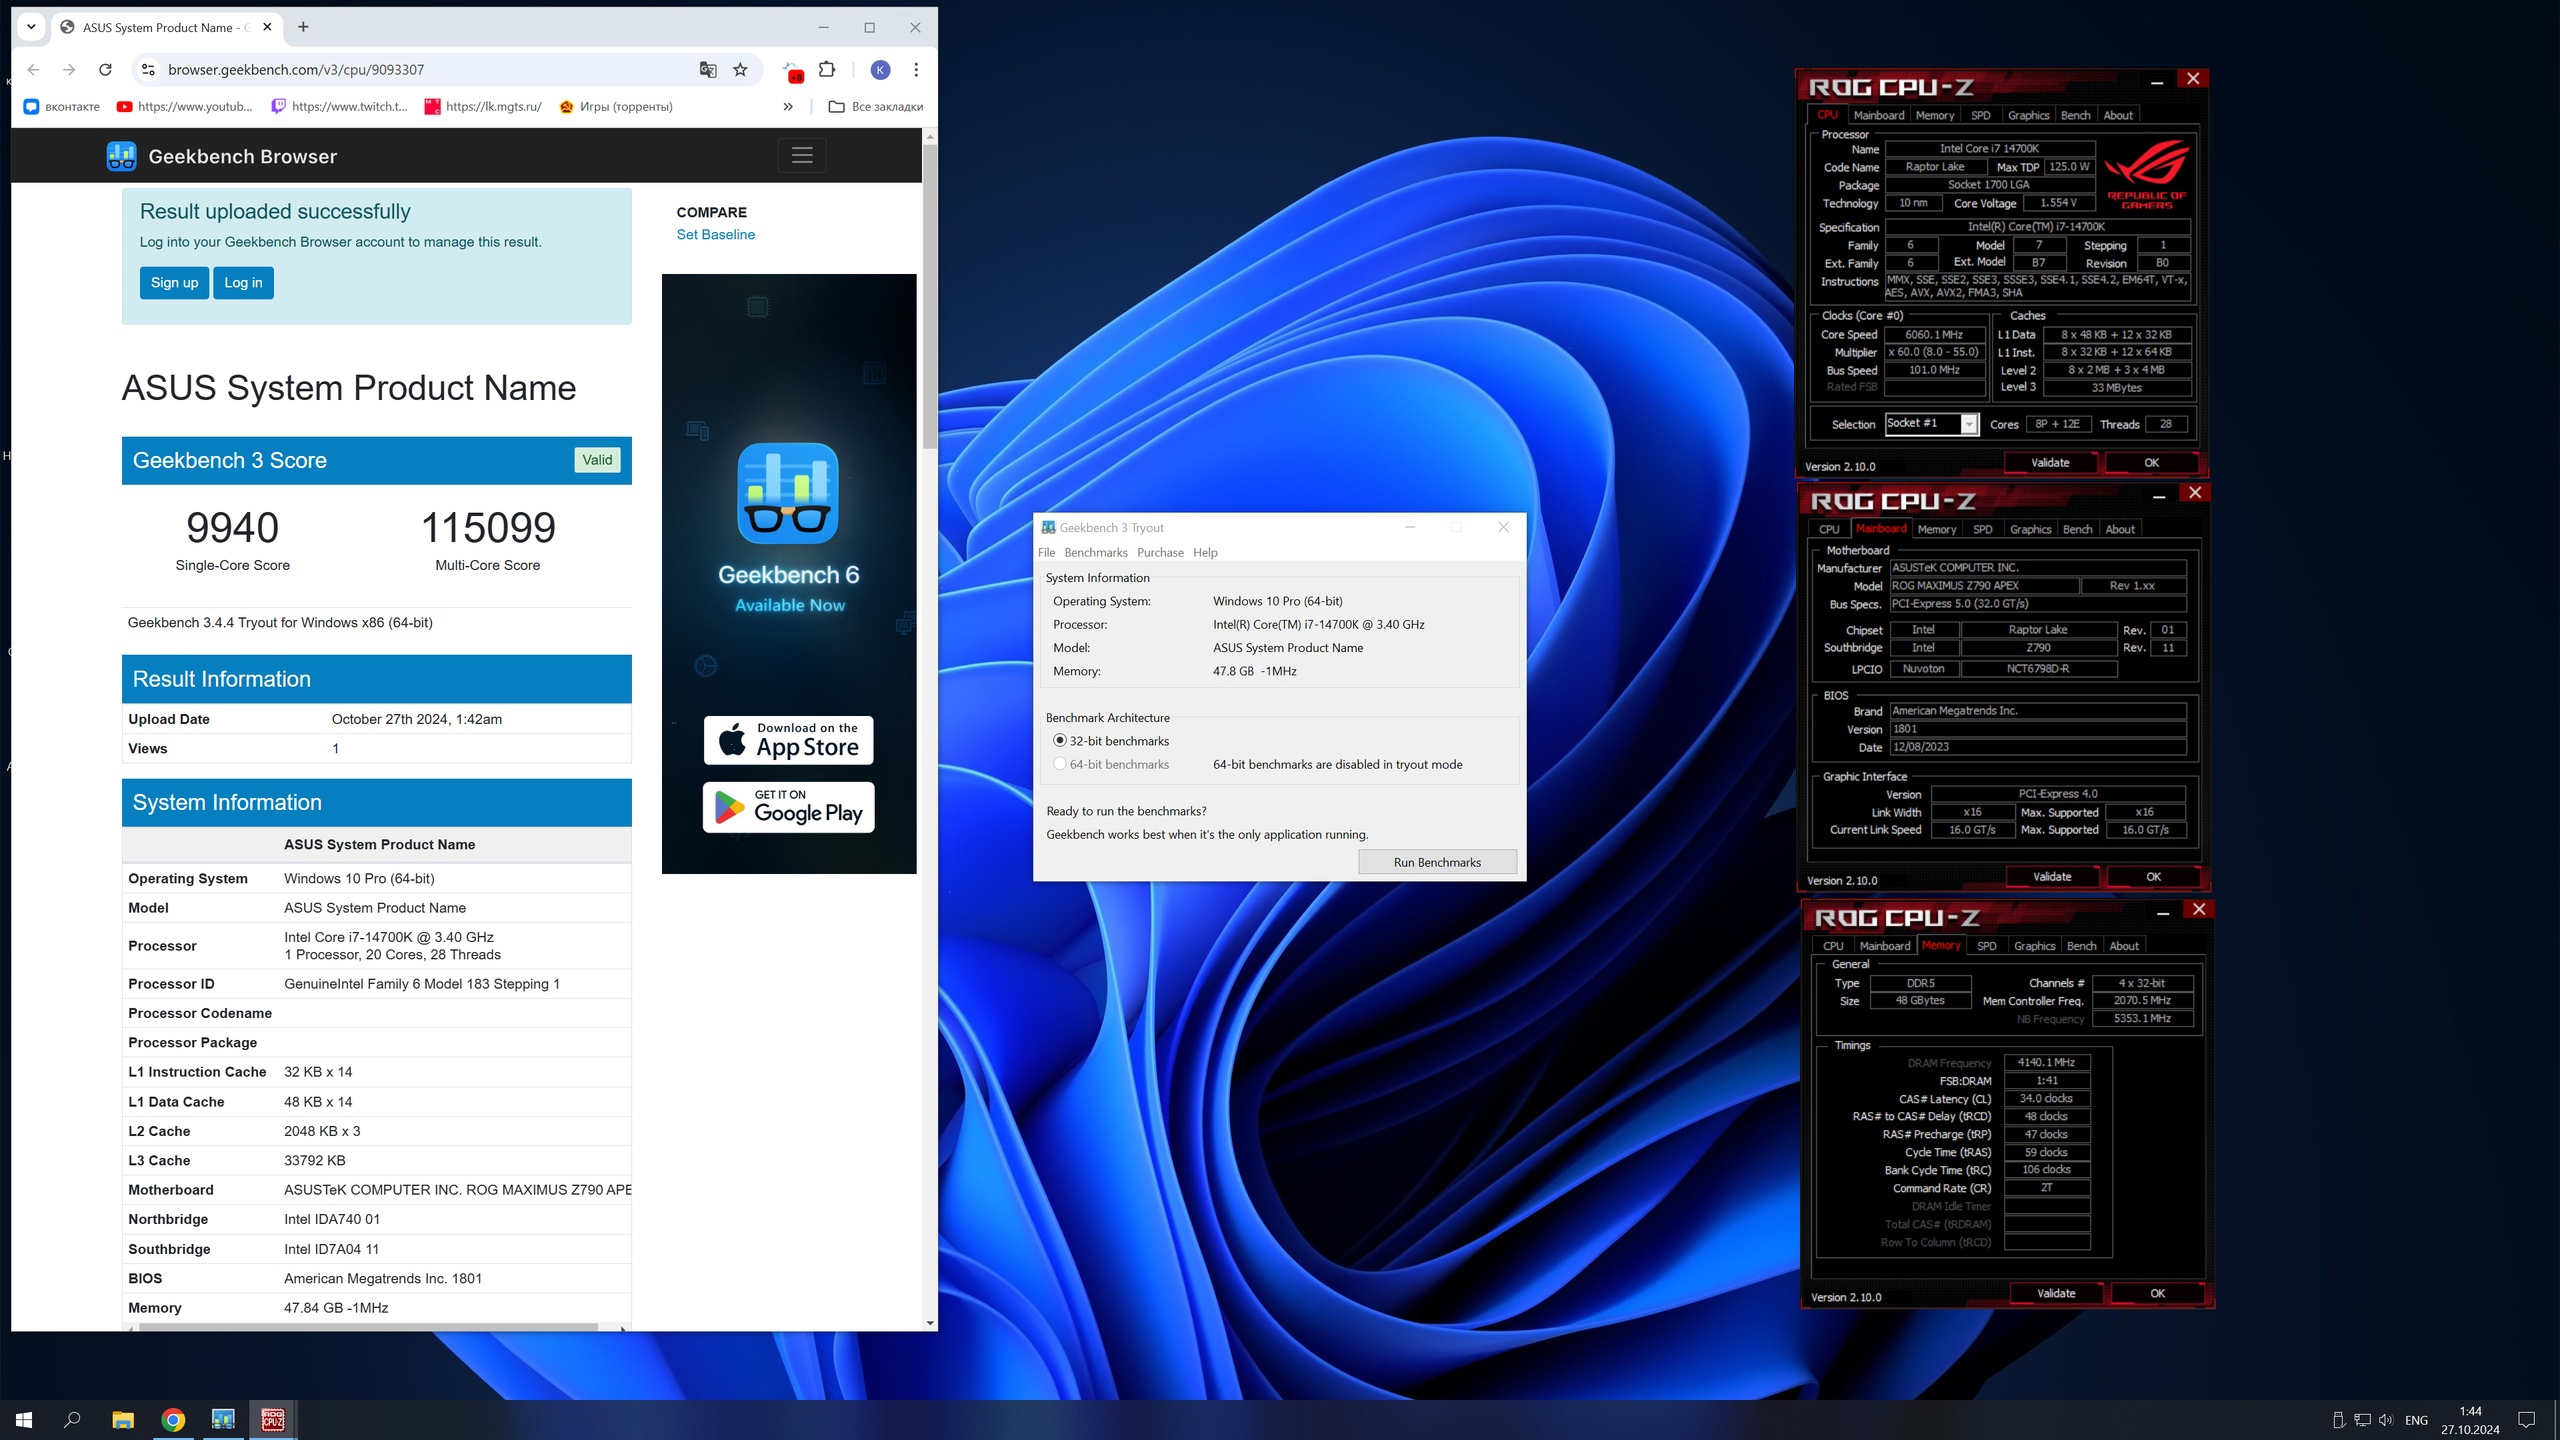Click Validate in middle CPU-Z window
Image resolution: width=2560 pixels, height=1440 pixels.
2052,877
